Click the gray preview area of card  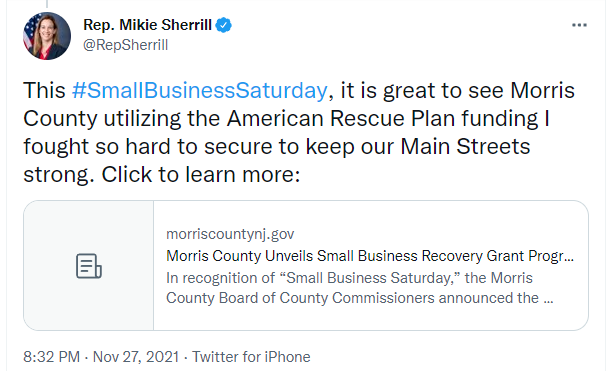point(89,266)
